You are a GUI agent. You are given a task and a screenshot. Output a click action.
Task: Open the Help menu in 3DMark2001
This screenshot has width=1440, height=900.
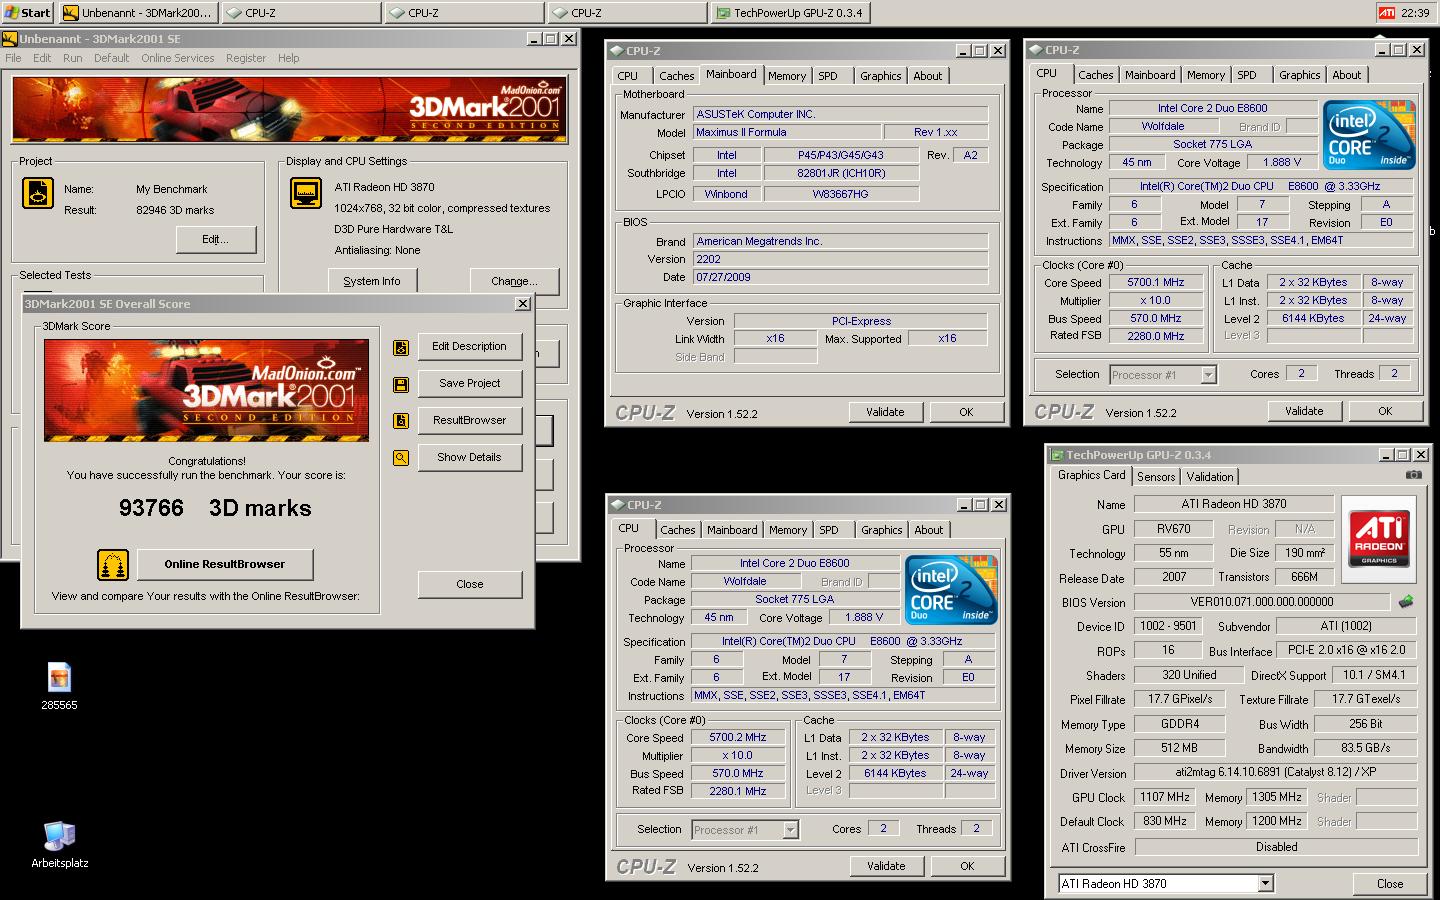pyautogui.click(x=289, y=58)
